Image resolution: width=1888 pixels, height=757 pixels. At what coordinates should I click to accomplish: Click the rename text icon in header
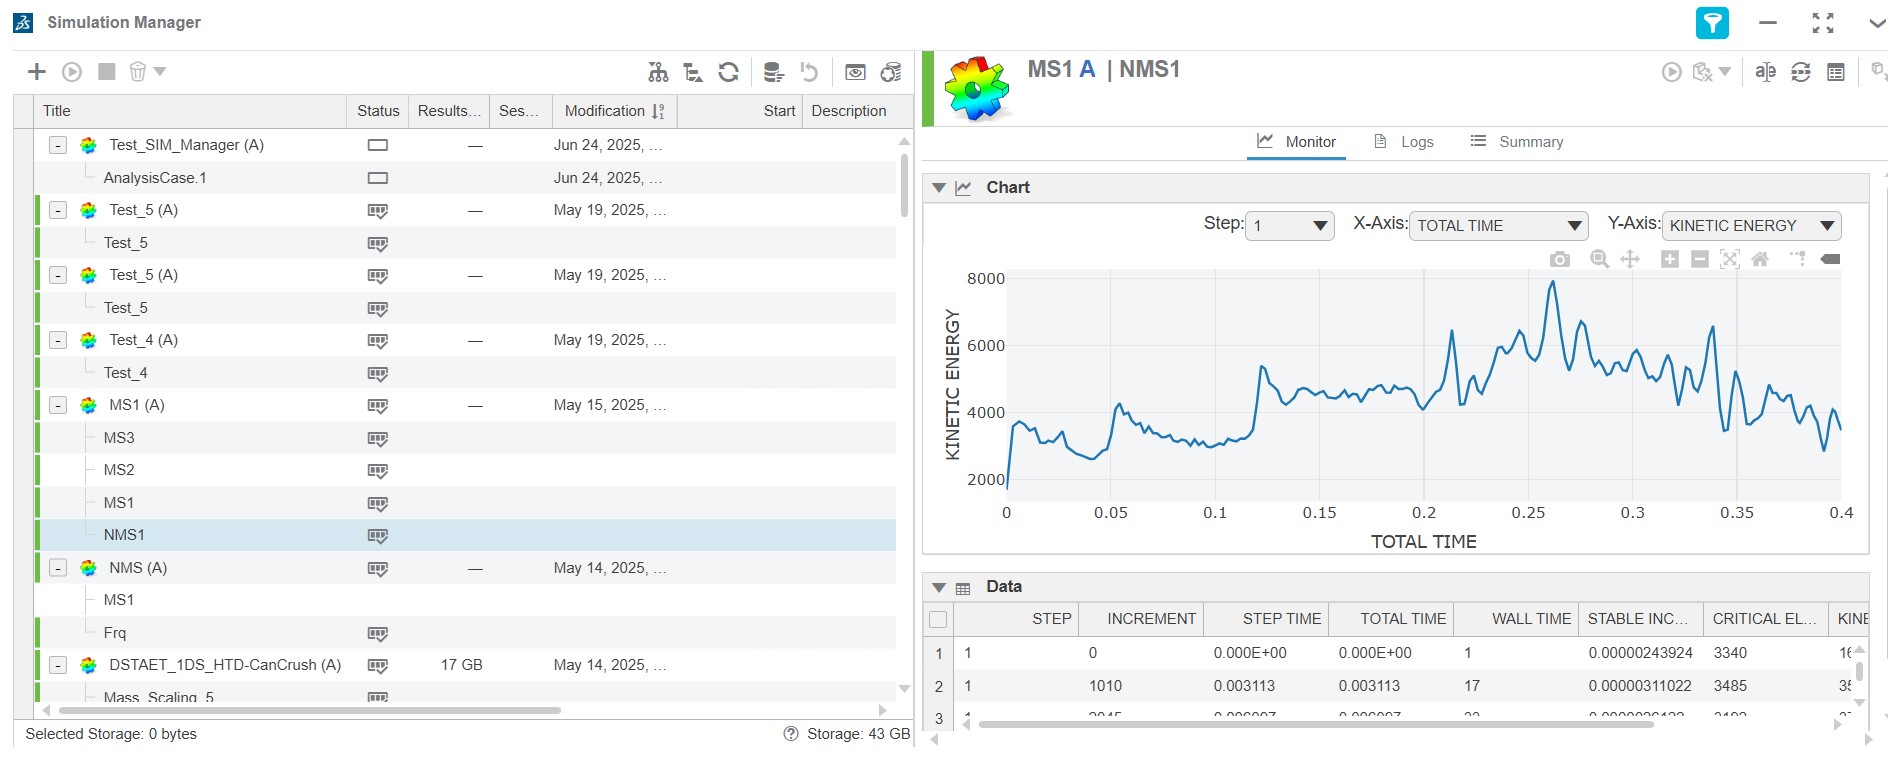click(1765, 72)
